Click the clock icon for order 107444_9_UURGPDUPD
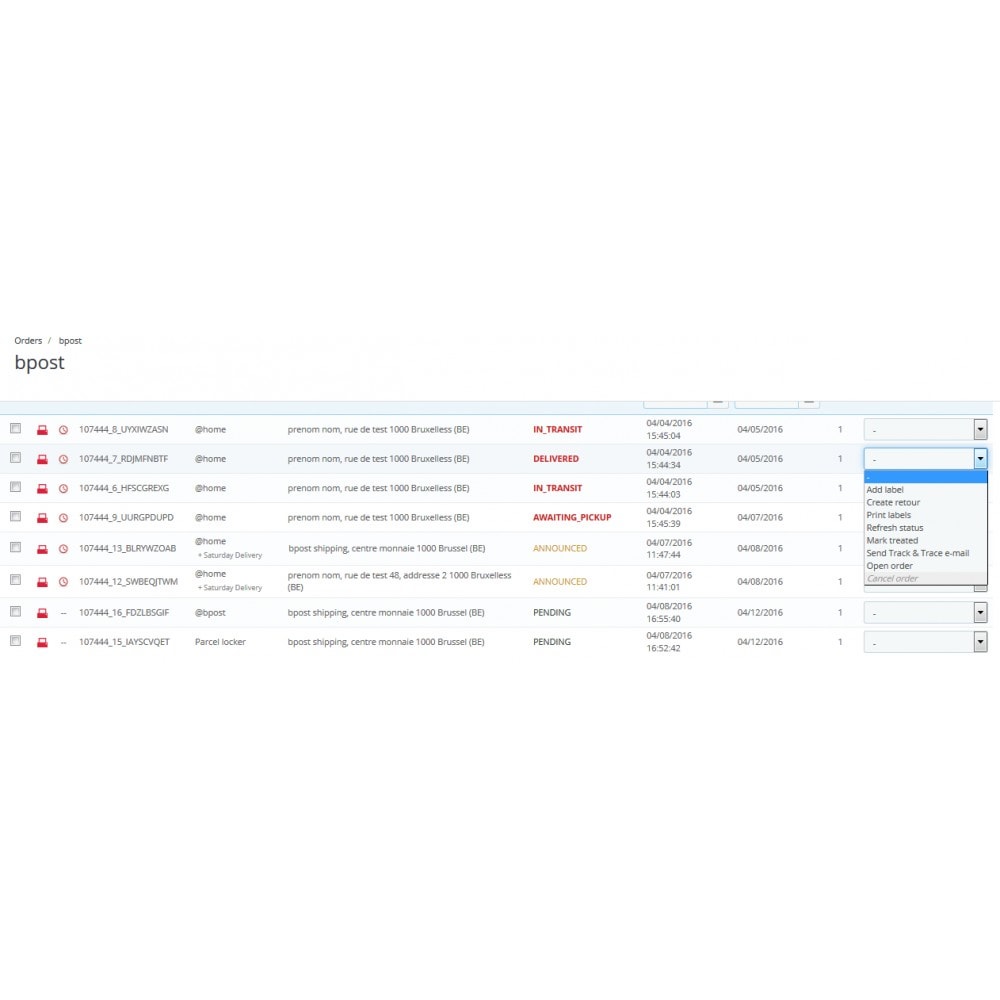The height and width of the screenshot is (1000, 1000). (63, 518)
